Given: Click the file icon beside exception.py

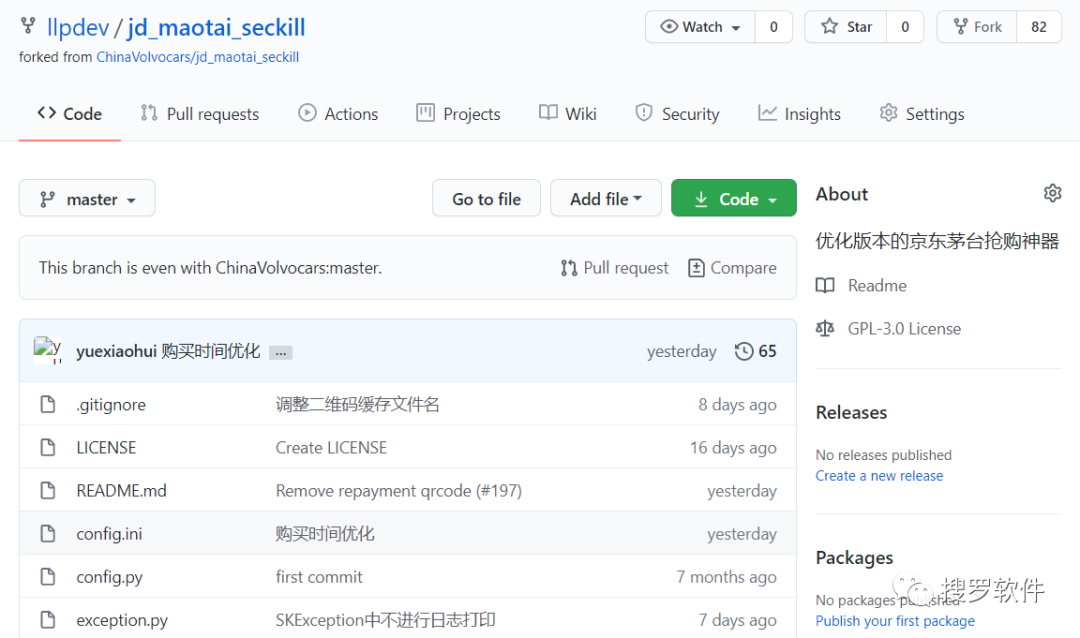Looking at the screenshot, I should (x=48, y=620).
